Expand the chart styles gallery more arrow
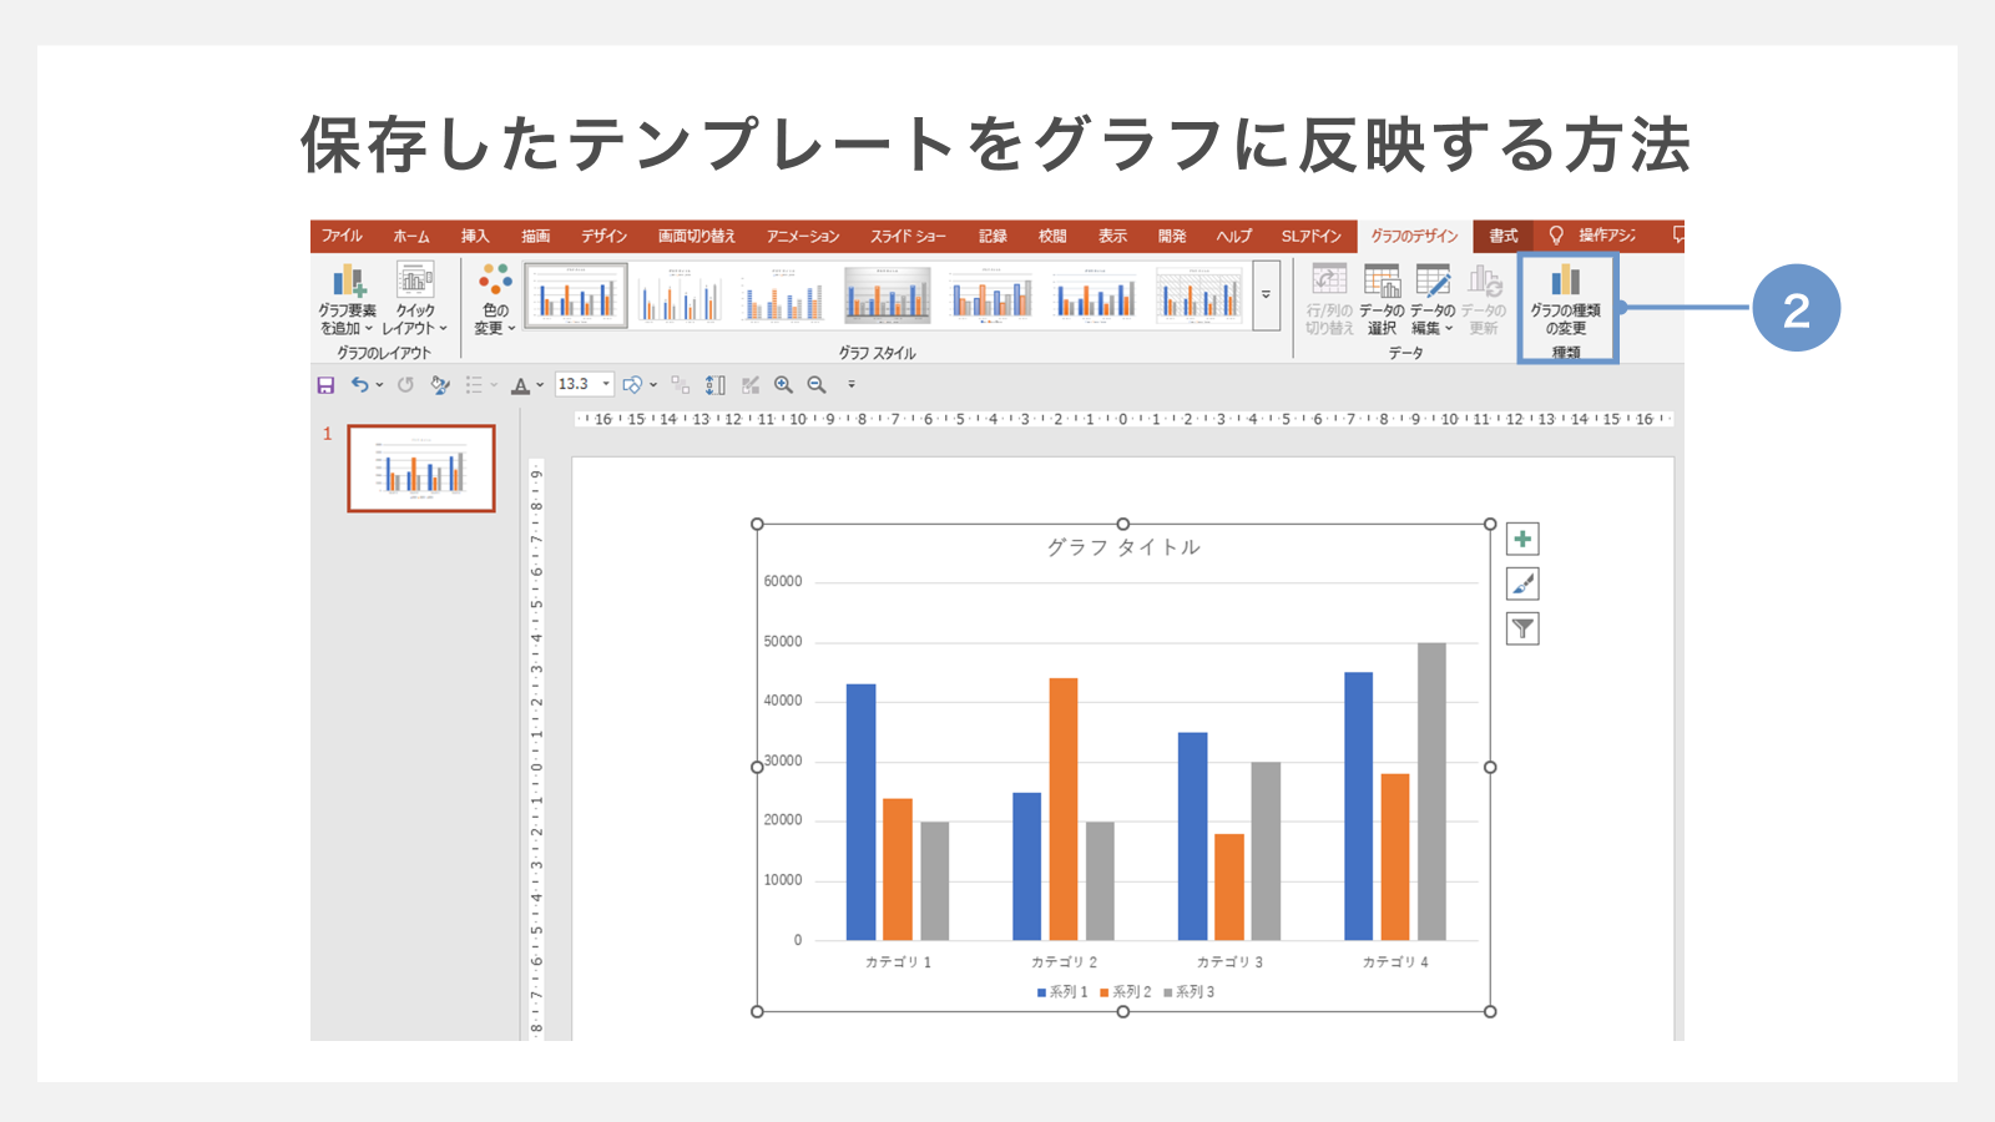Image resolution: width=1995 pixels, height=1122 pixels. [1266, 296]
